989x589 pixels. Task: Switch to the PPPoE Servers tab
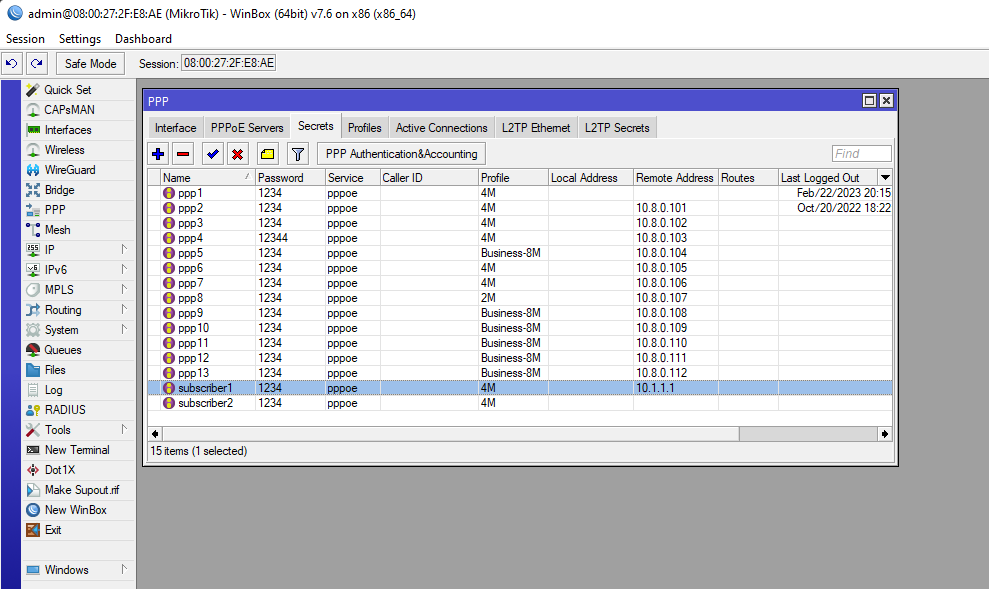[x=247, y=128]
